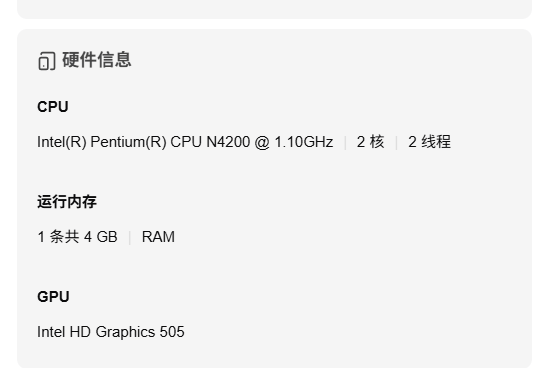Viewport: 540px width, 378px height.
Task: Click the 2 线程 thread count
Action: point(429,142)
